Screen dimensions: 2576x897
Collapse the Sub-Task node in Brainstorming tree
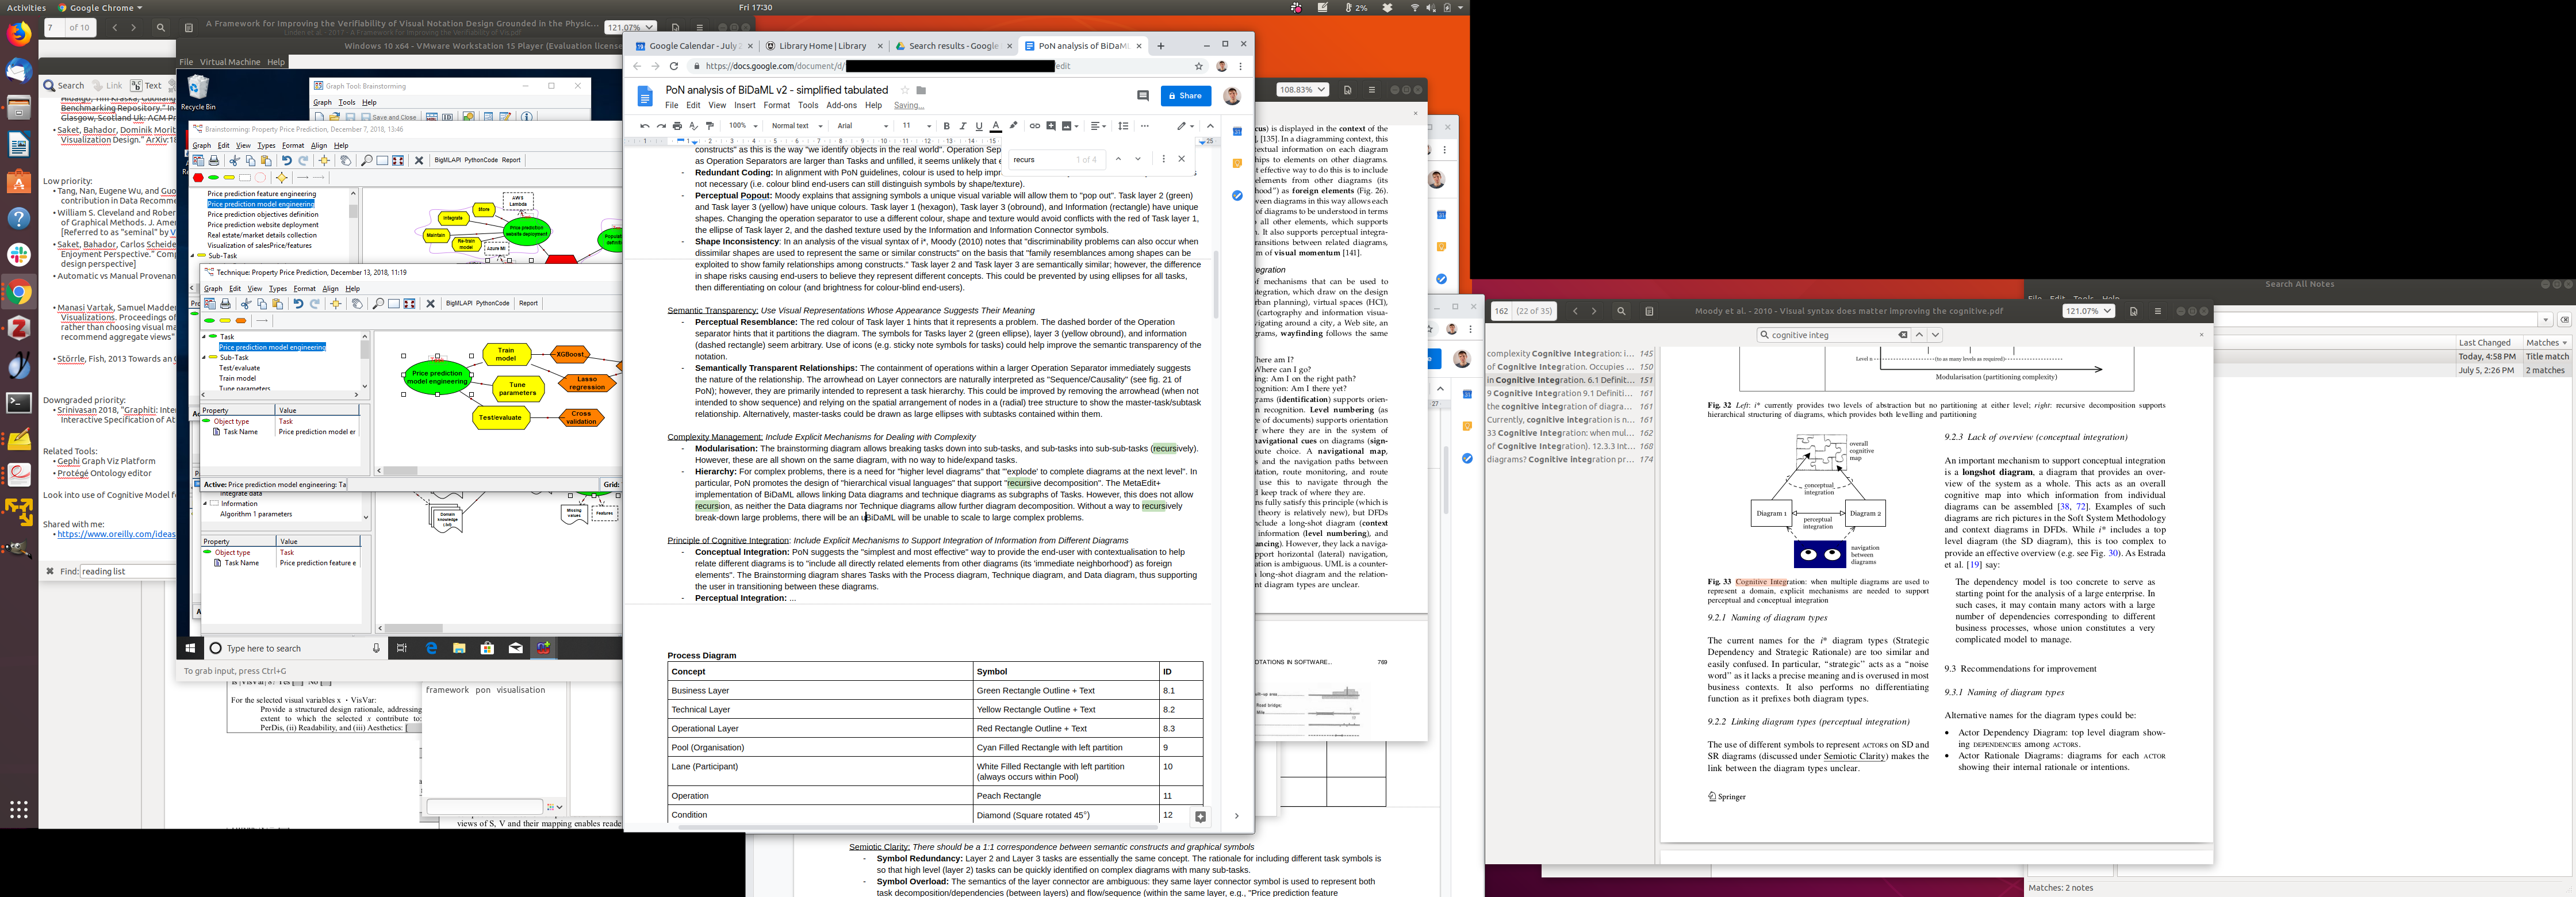pos(194,256)
